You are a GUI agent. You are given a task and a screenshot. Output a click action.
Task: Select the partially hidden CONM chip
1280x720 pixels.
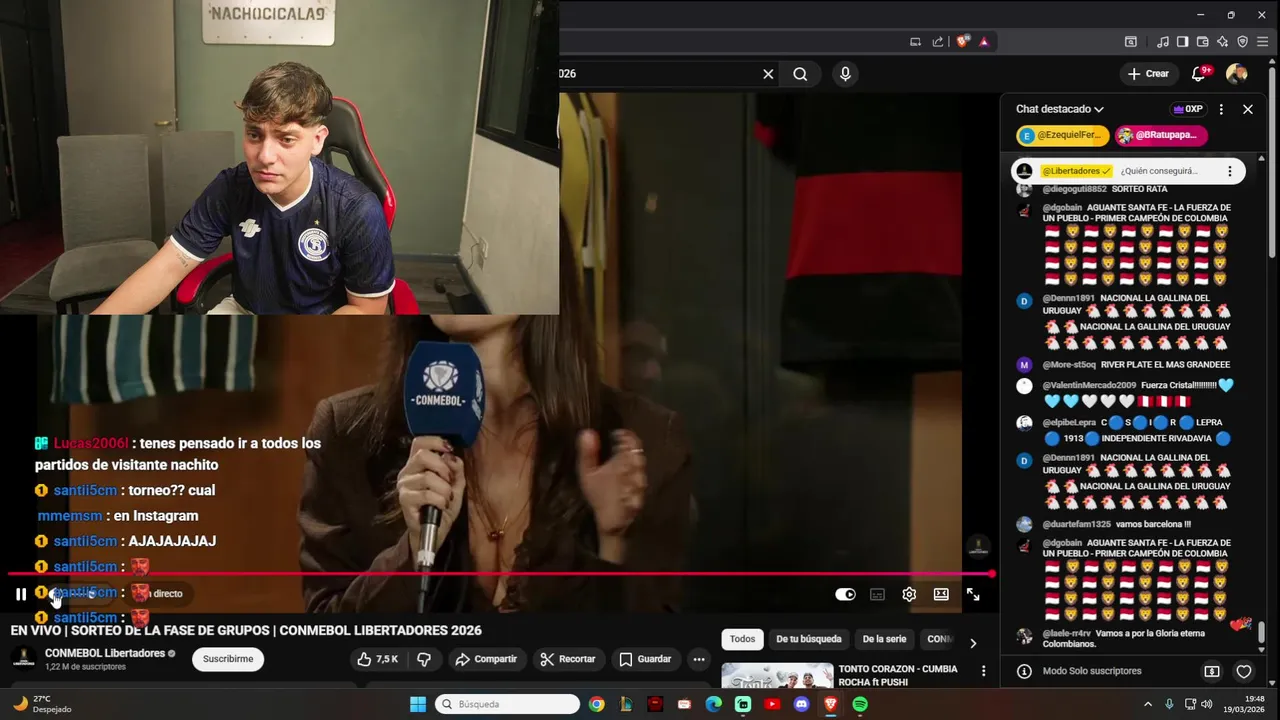[x=939, y=639]
